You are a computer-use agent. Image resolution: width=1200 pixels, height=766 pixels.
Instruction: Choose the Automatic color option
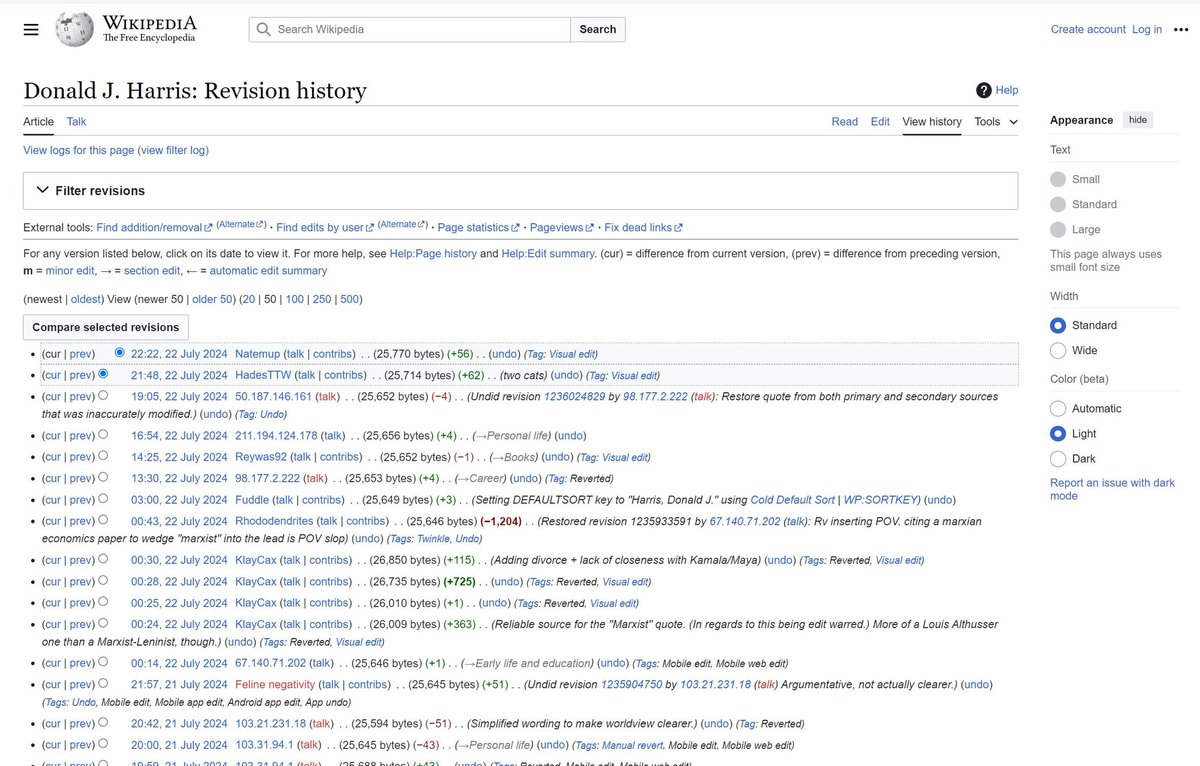[x=1058, y=408]
